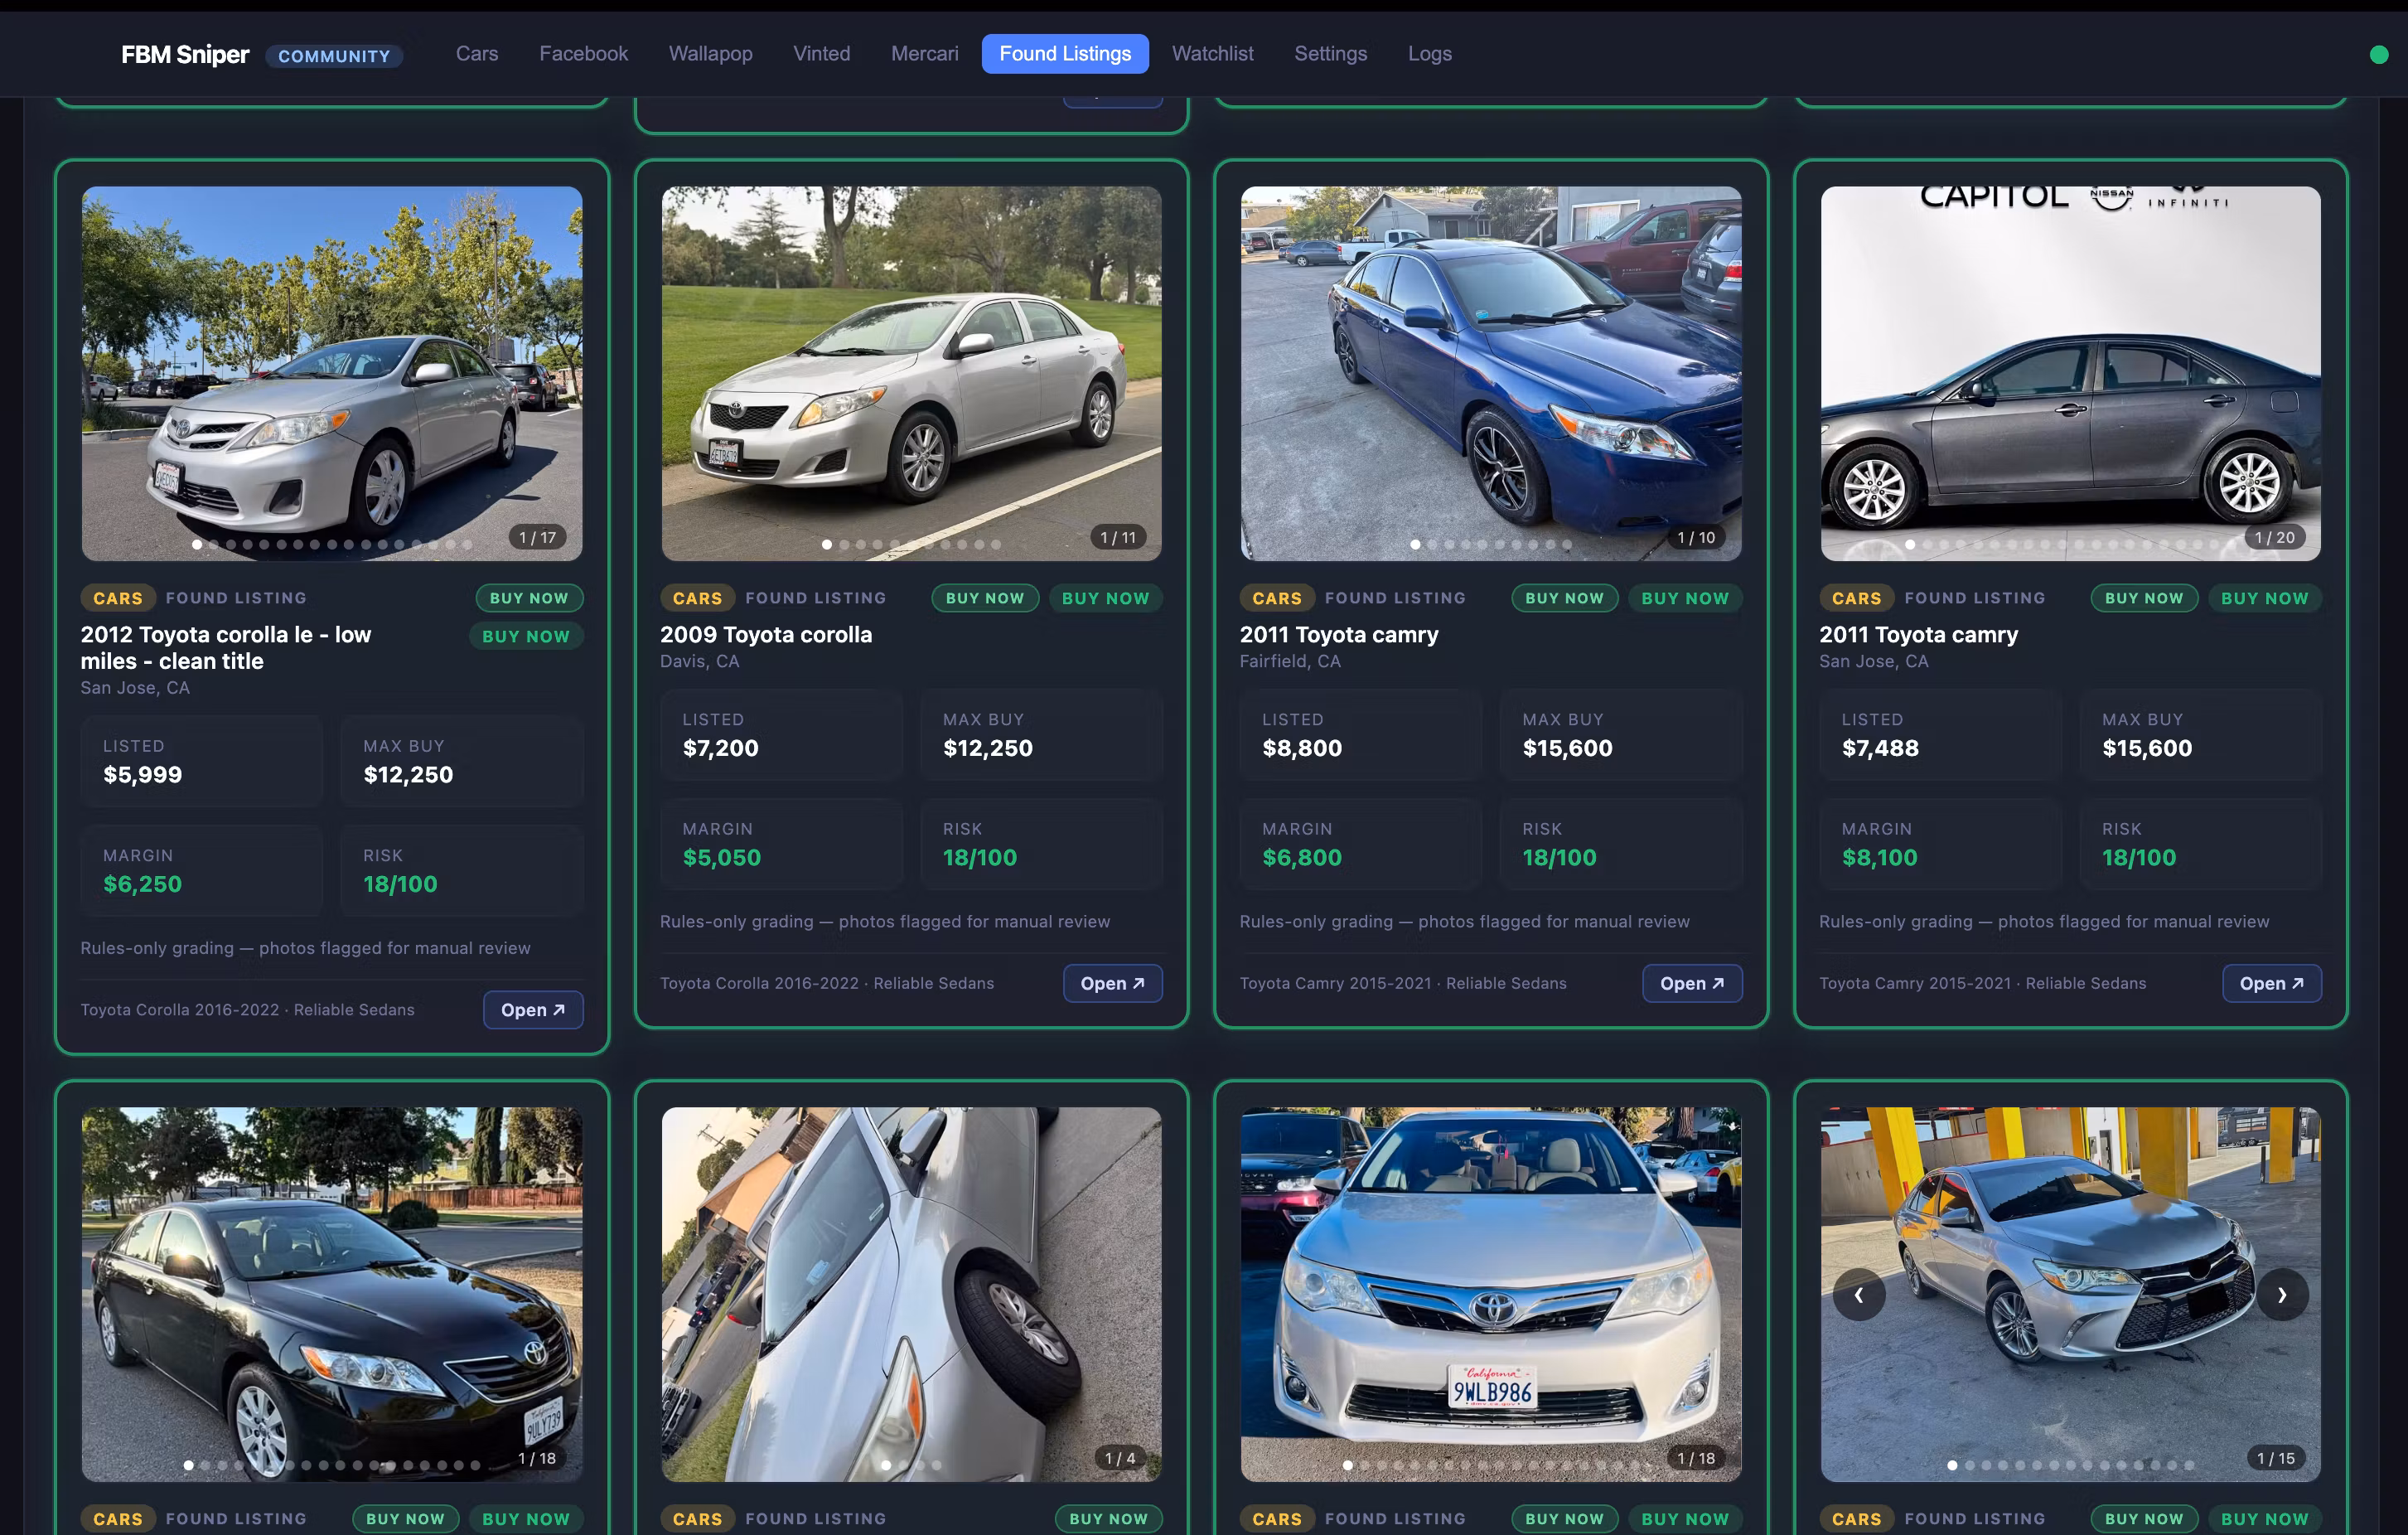This screenshot has width=2408, height=1535.
Task: Open the 2011 Toyota camry Fairfield listing
Action: (x=1692, y=984)
